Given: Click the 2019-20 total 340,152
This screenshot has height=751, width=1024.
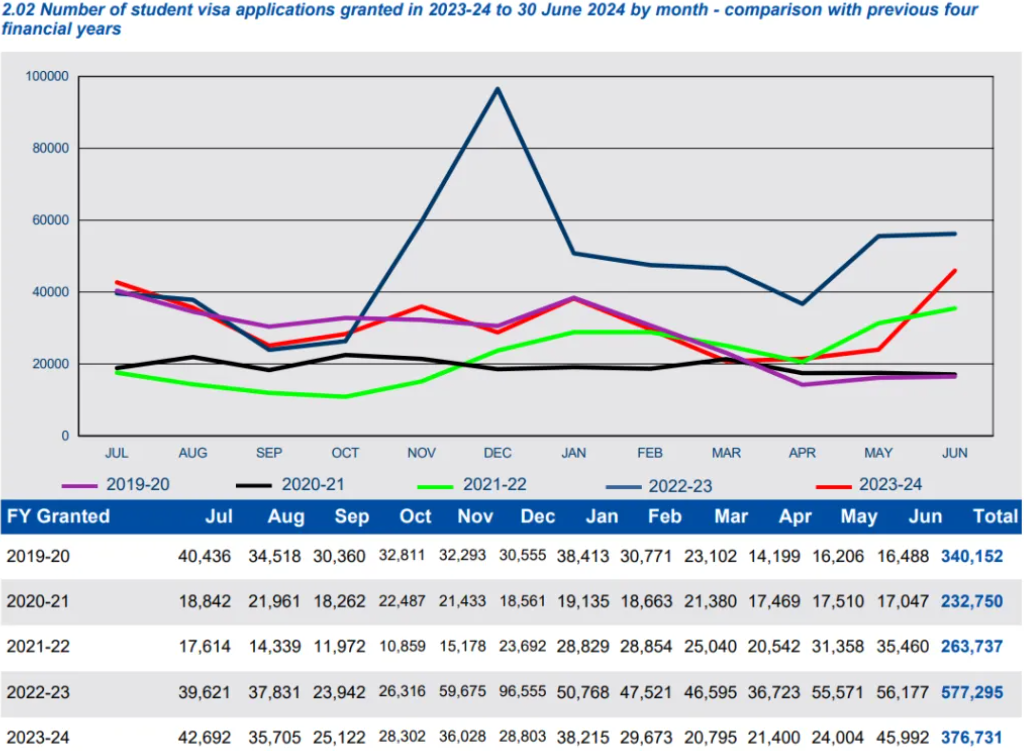Looking at the screenshot, I should point(971,556).
